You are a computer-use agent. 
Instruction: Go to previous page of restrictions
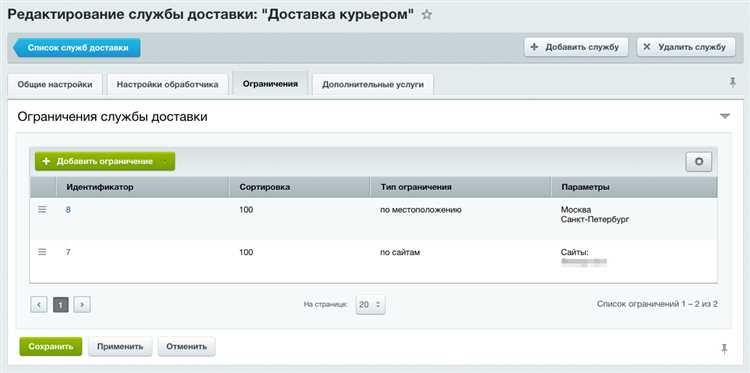(39, 305)
